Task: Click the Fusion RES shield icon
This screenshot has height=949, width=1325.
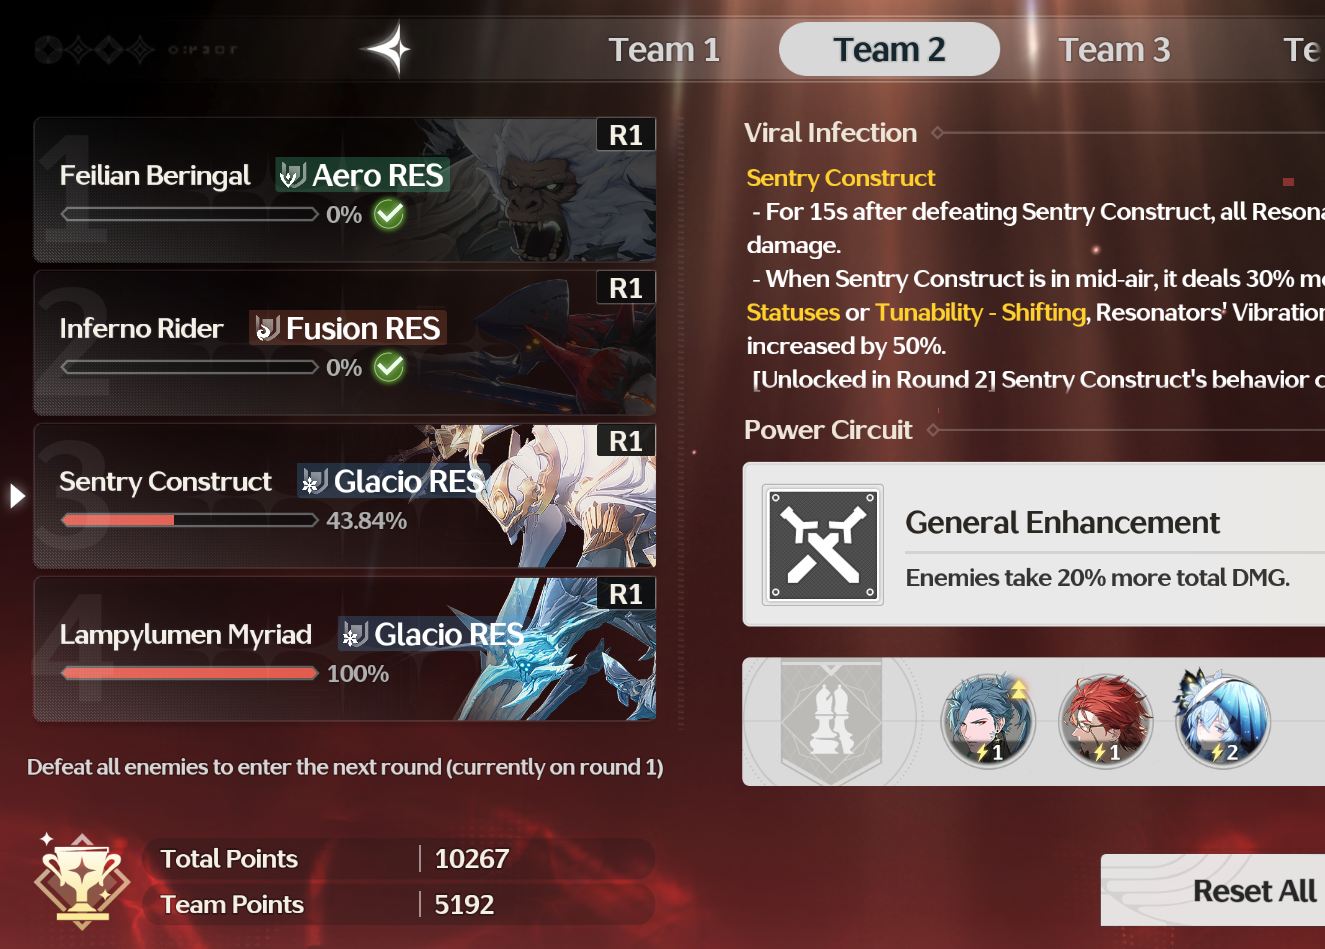Action: tap(266, 328)
